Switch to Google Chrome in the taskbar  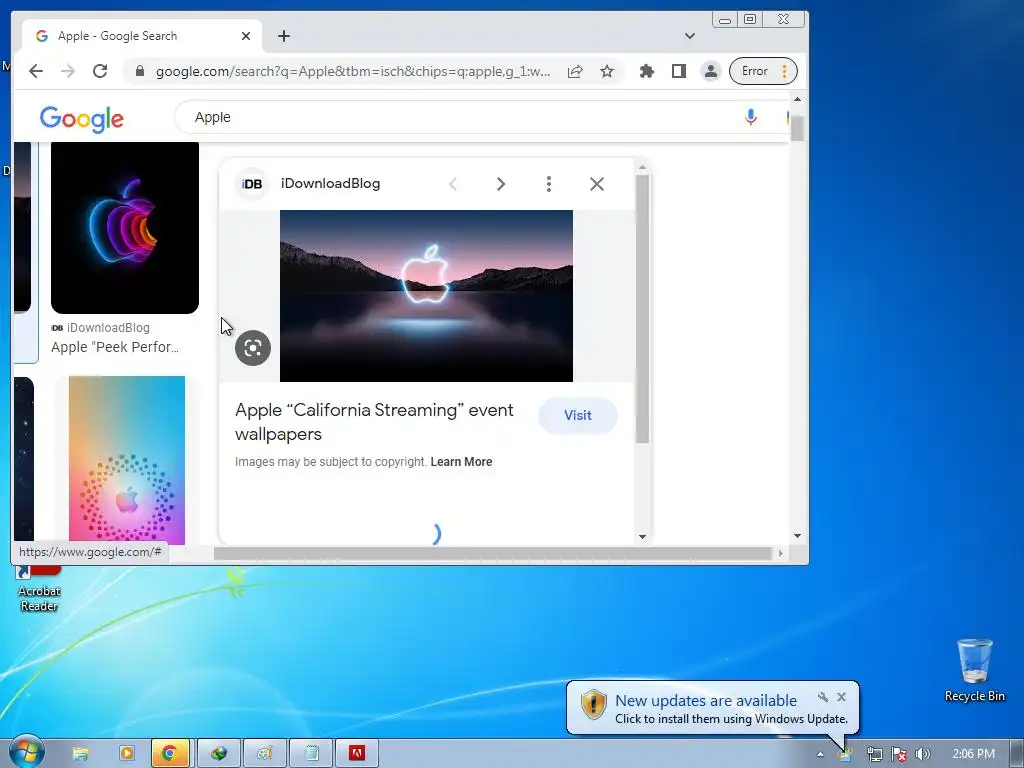170,754
